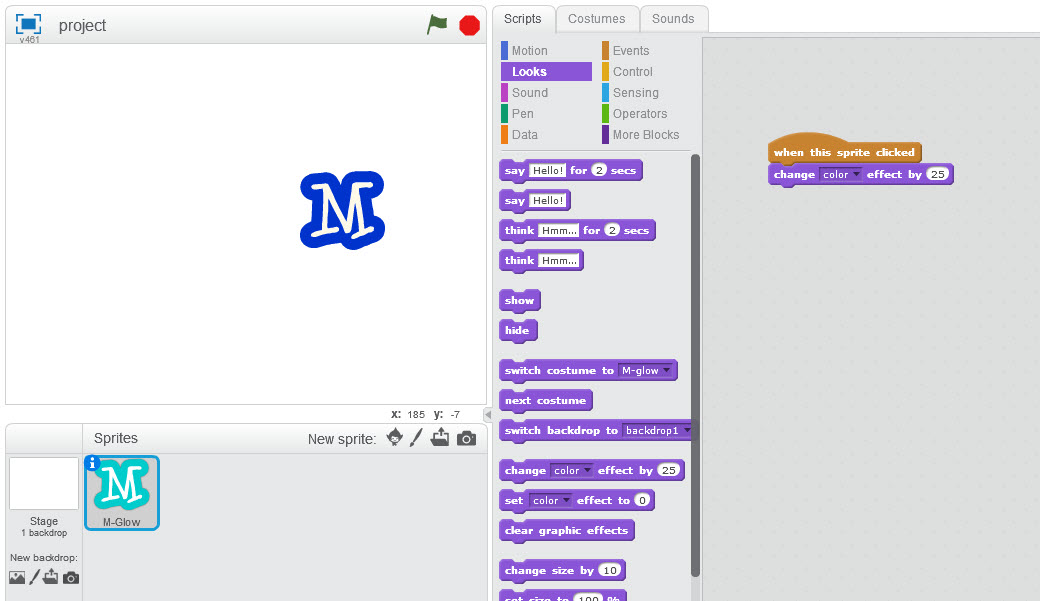
Task: Select the Sound block category
Action: pos(546,93)
